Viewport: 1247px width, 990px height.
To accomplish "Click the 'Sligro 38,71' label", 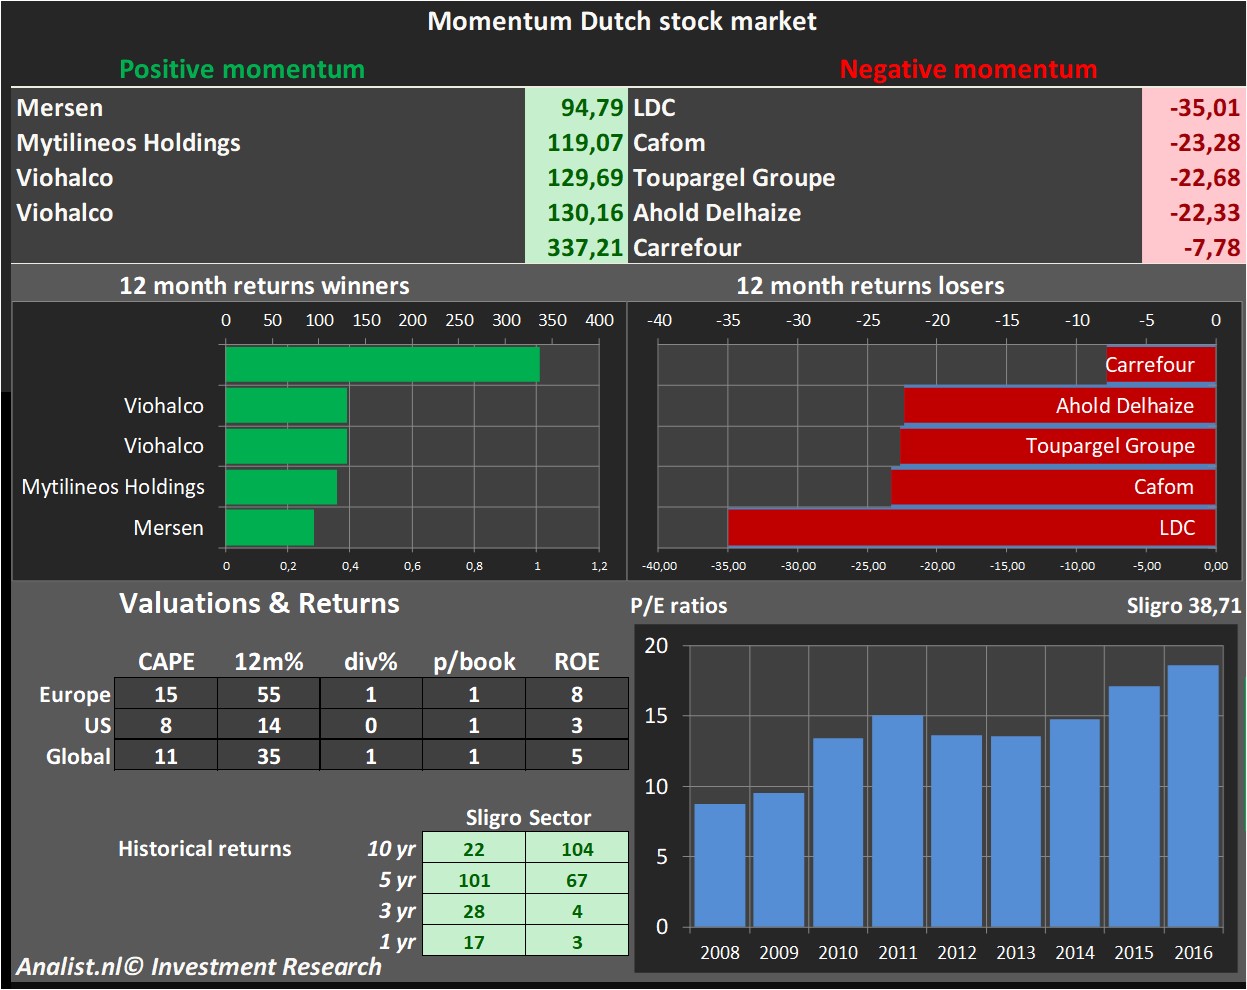I will (1184, 606).
